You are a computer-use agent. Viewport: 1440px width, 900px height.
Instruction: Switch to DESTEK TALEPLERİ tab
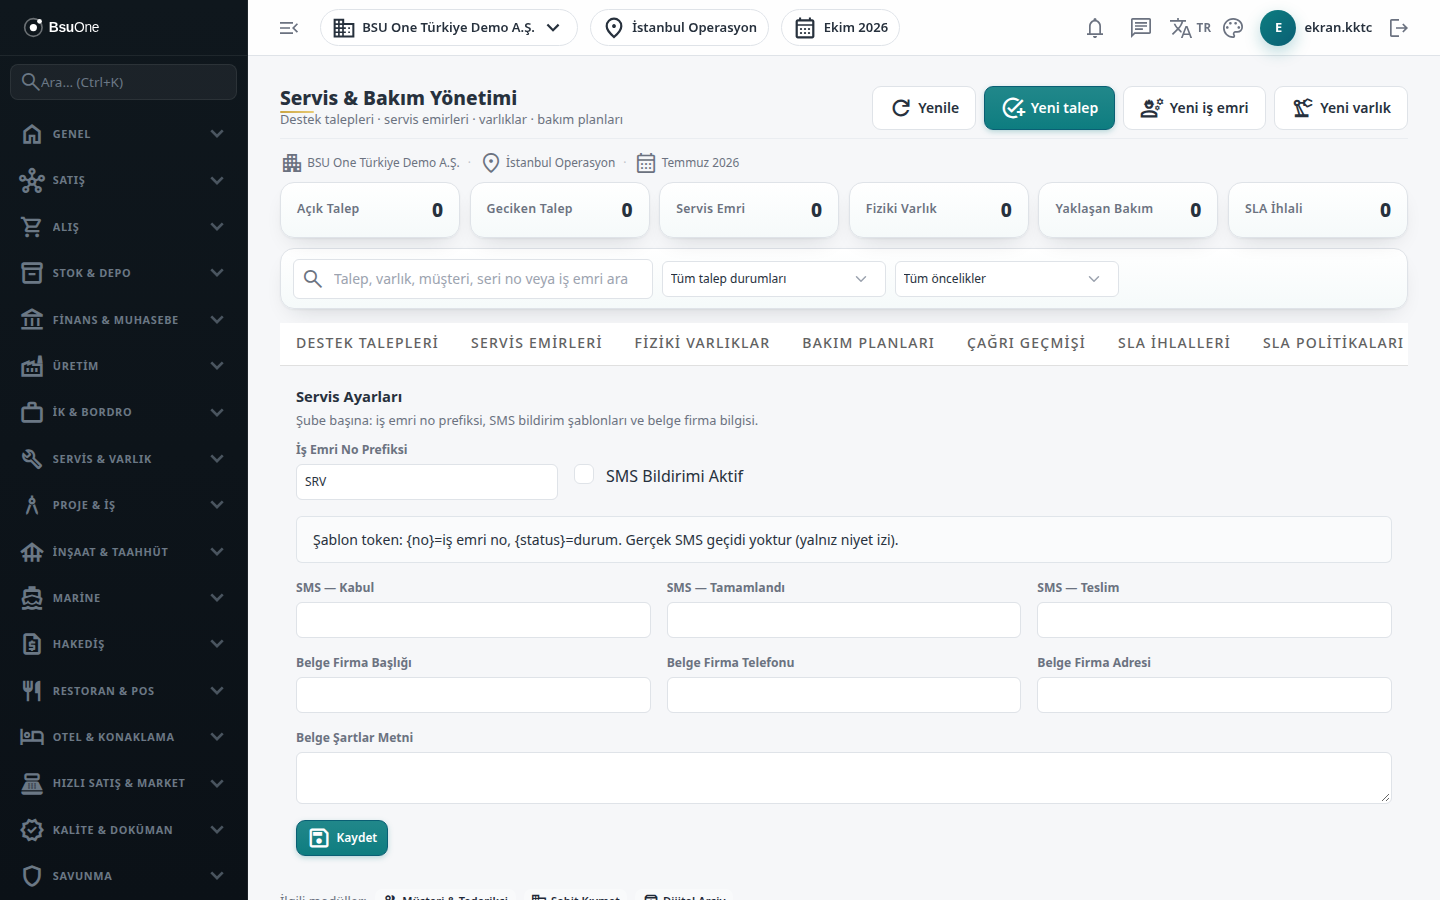tap(367, 343)
